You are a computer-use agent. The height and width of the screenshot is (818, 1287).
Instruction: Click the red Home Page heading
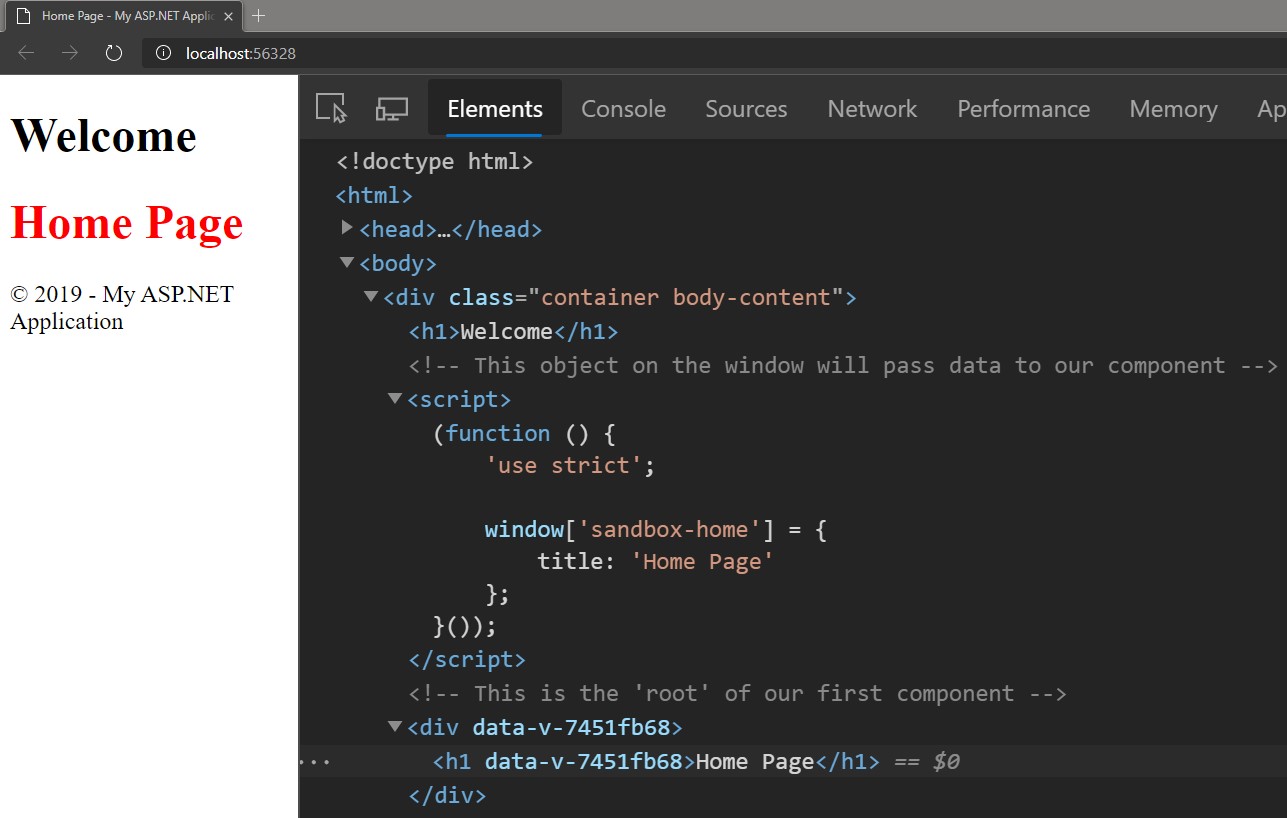coord(127,222)
